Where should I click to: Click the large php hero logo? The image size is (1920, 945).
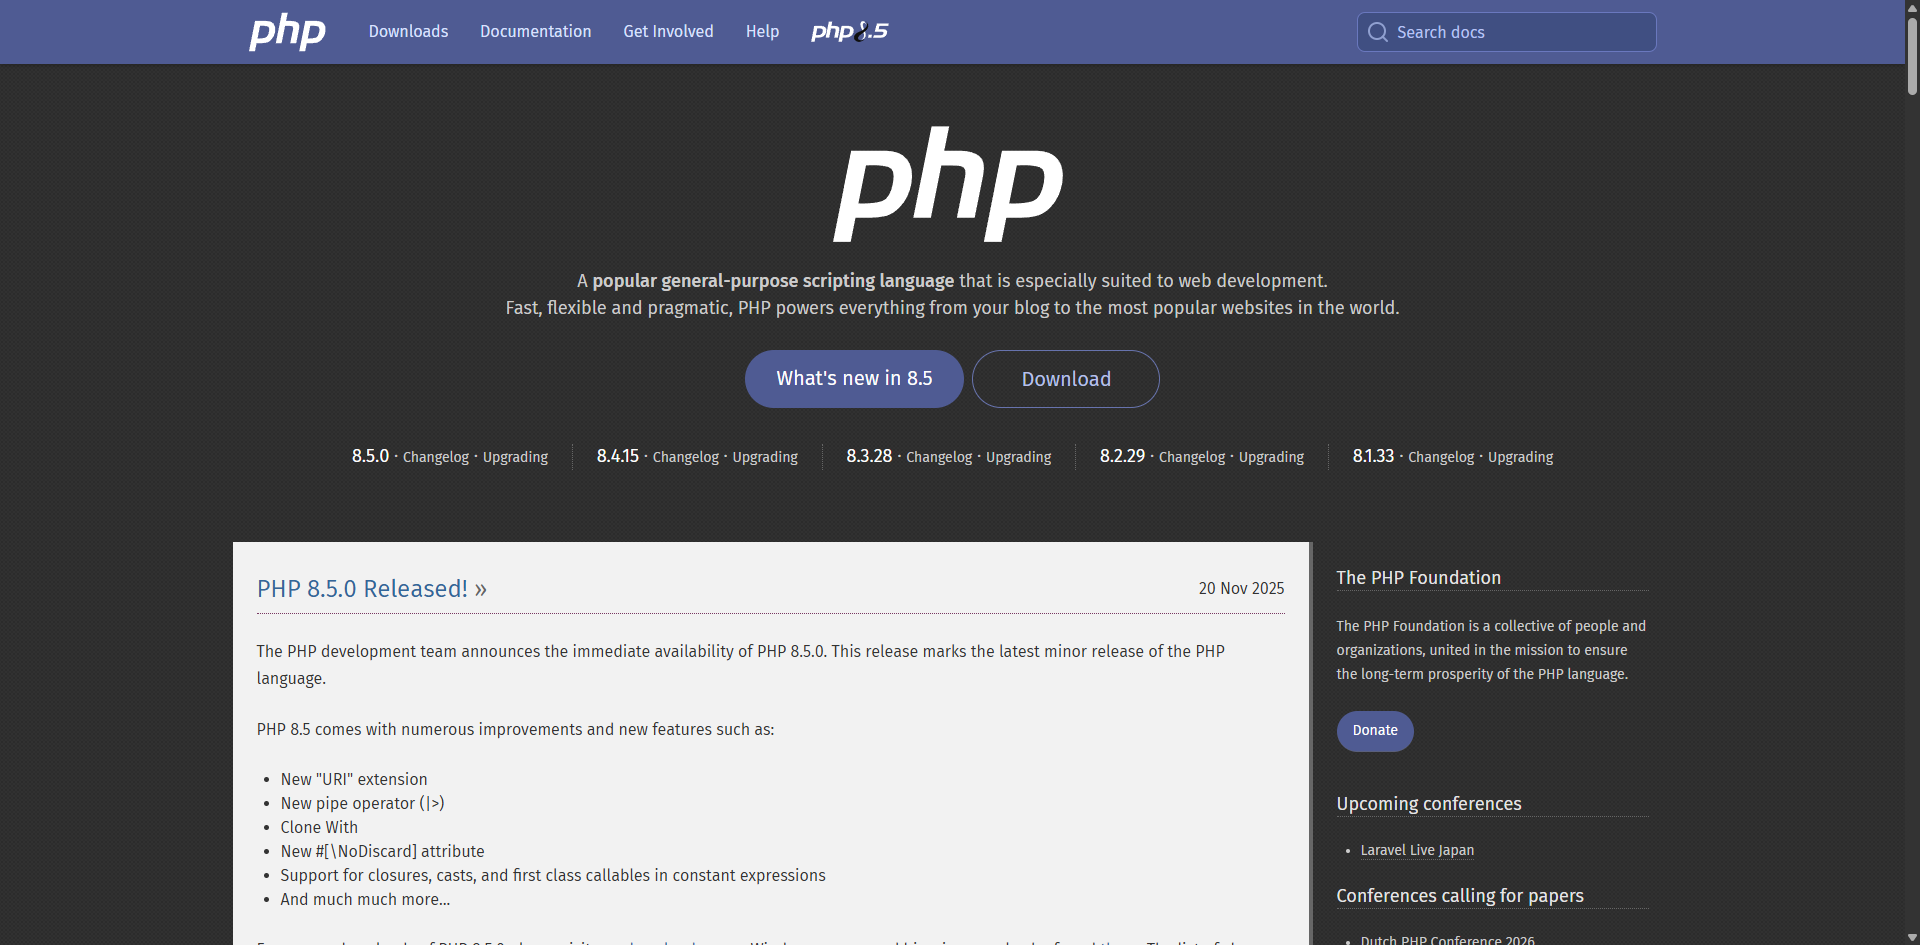pyautogui.click(x=948, y=184)
